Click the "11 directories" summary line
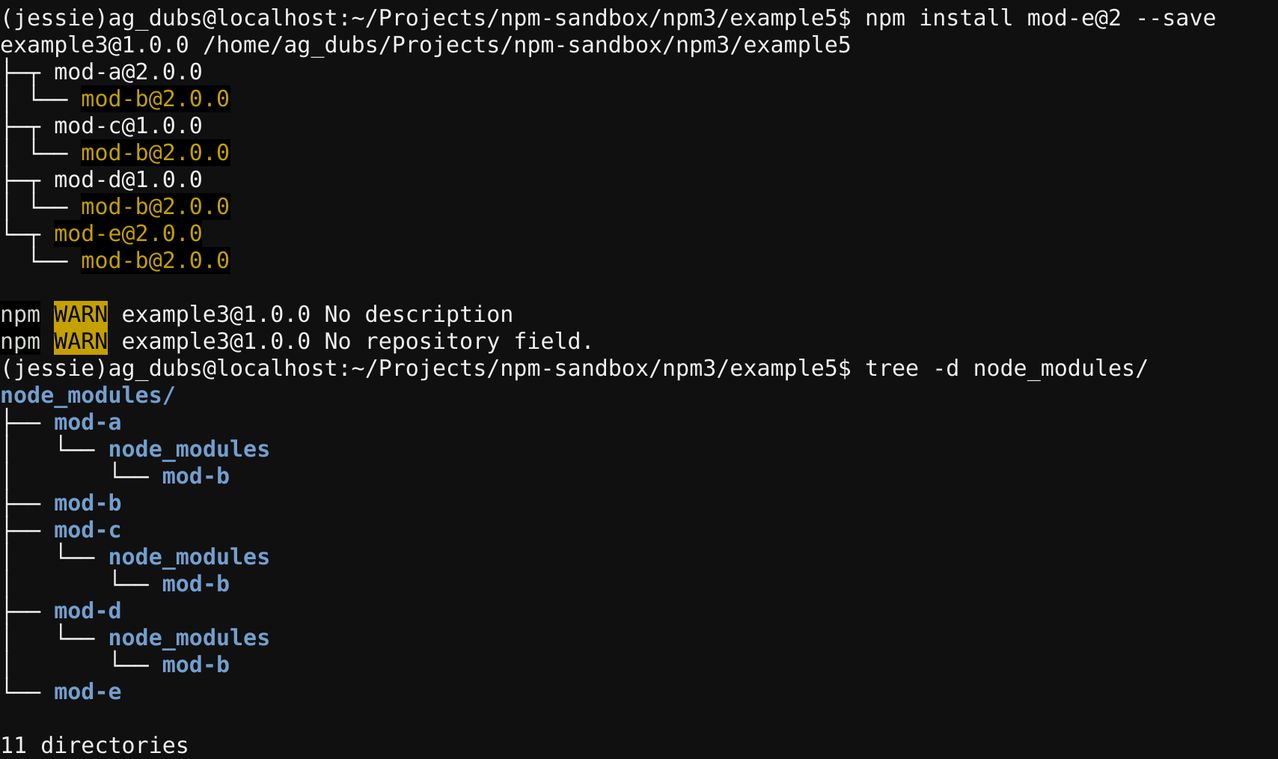The width and height of the screenshot is (1278, 759). [x=94, y=745]
